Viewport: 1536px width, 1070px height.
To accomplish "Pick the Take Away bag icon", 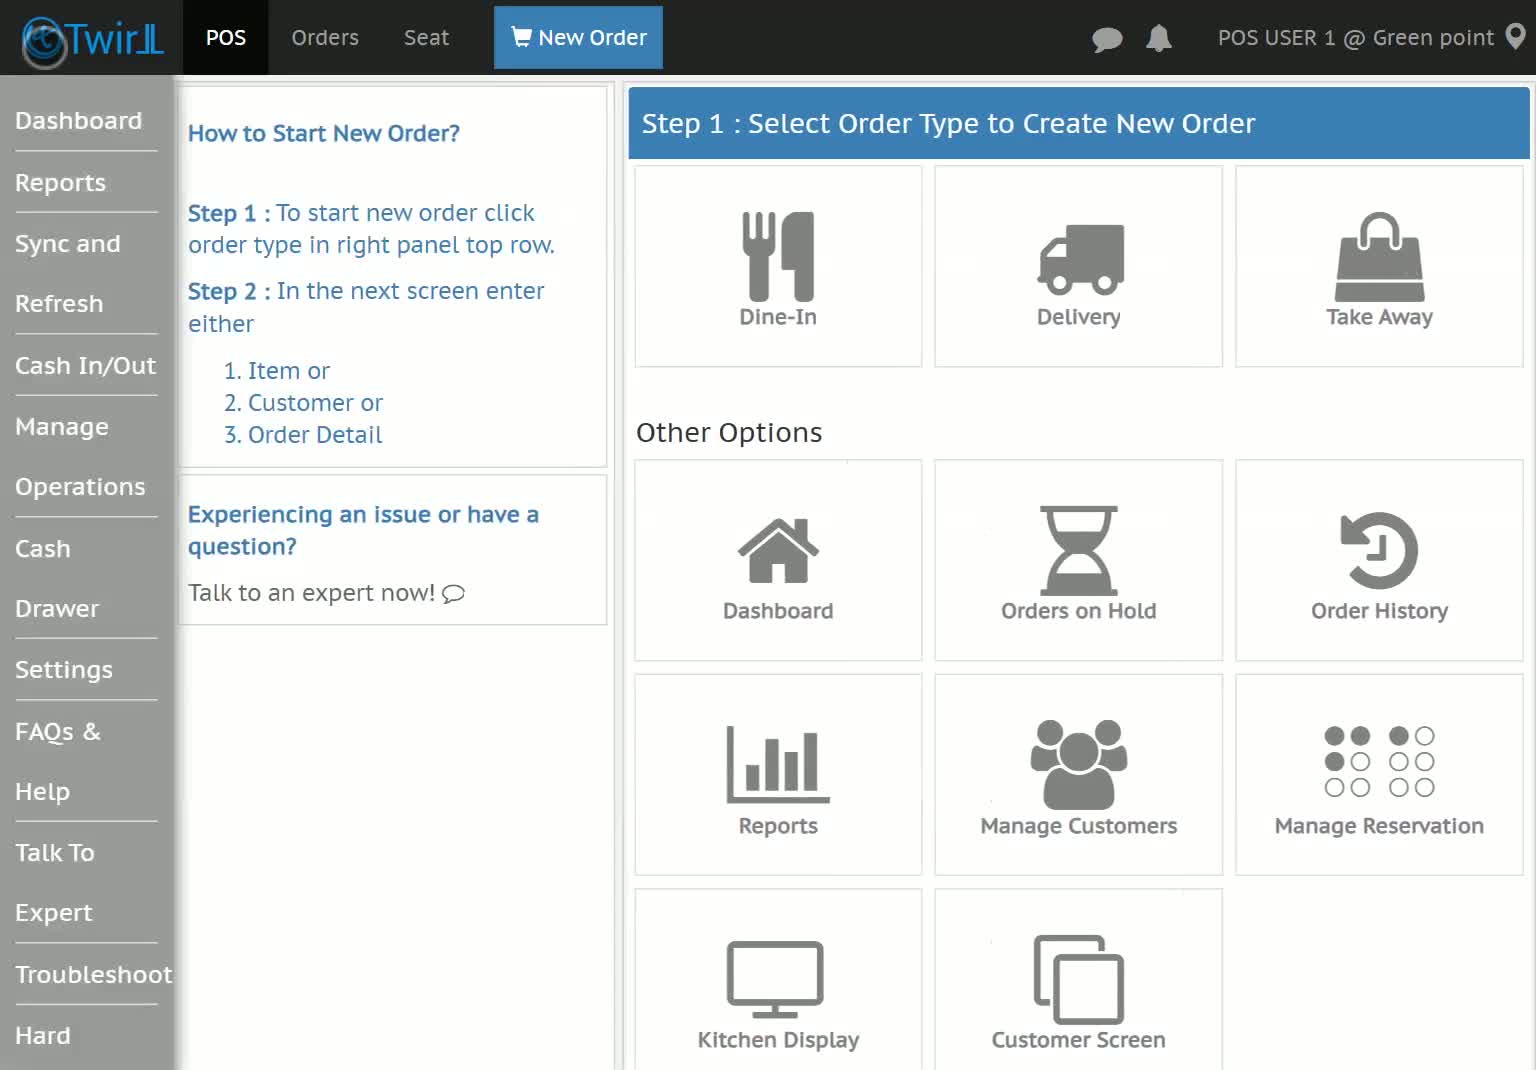I will [1380, 256].
